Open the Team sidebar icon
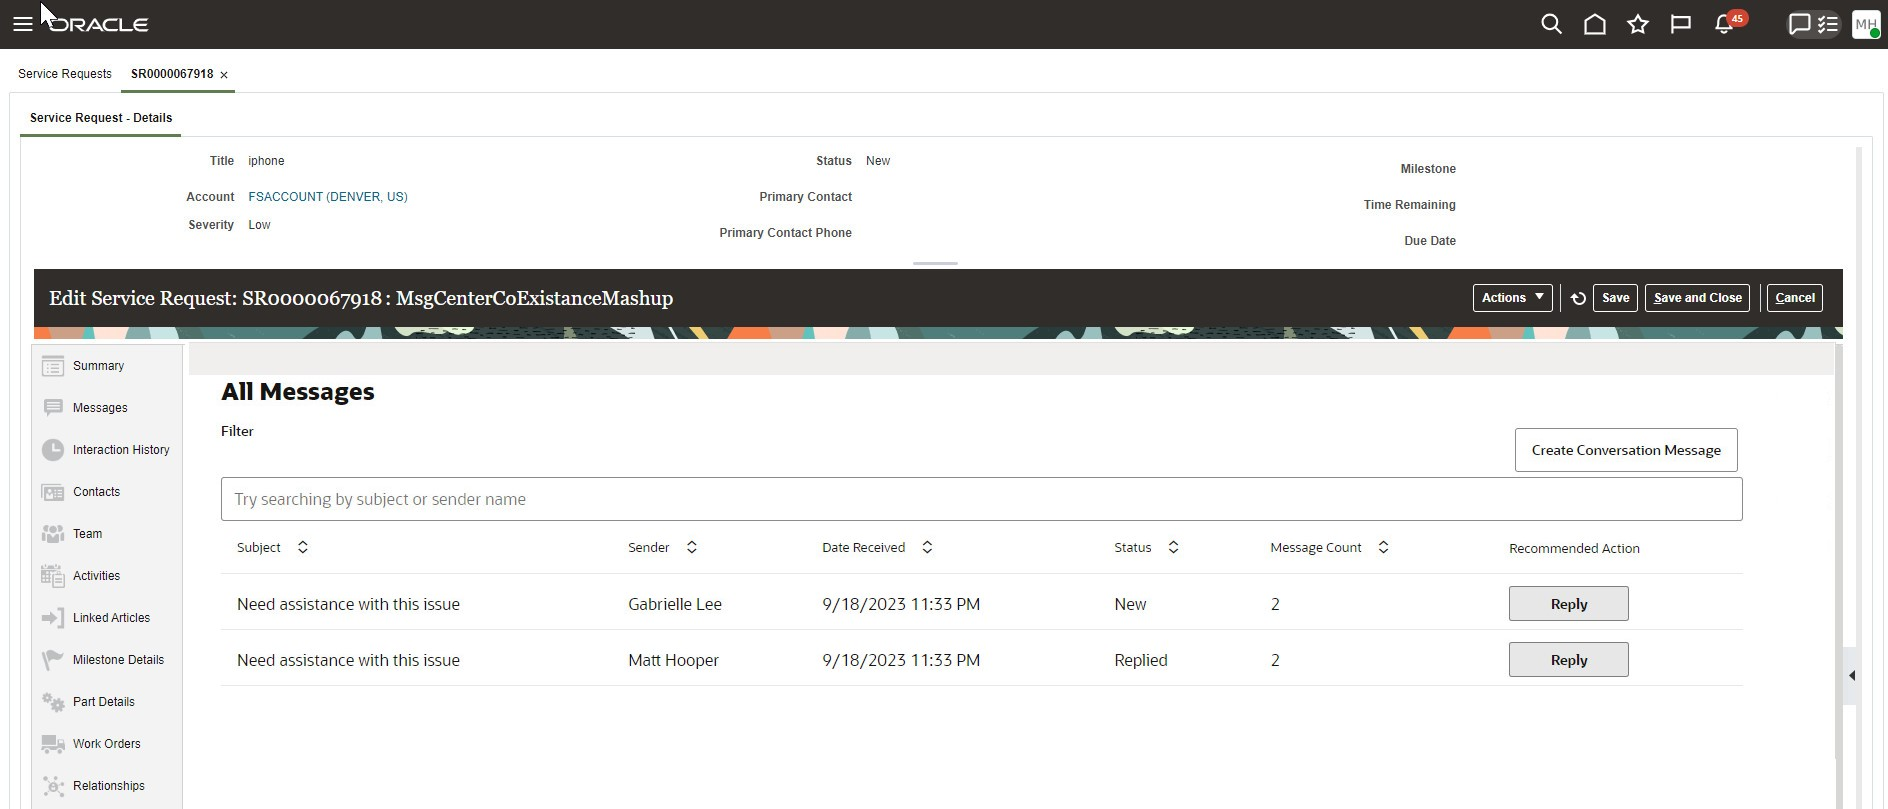Image resolution: width=1888 pixels, height=809 pixels. 53,534
